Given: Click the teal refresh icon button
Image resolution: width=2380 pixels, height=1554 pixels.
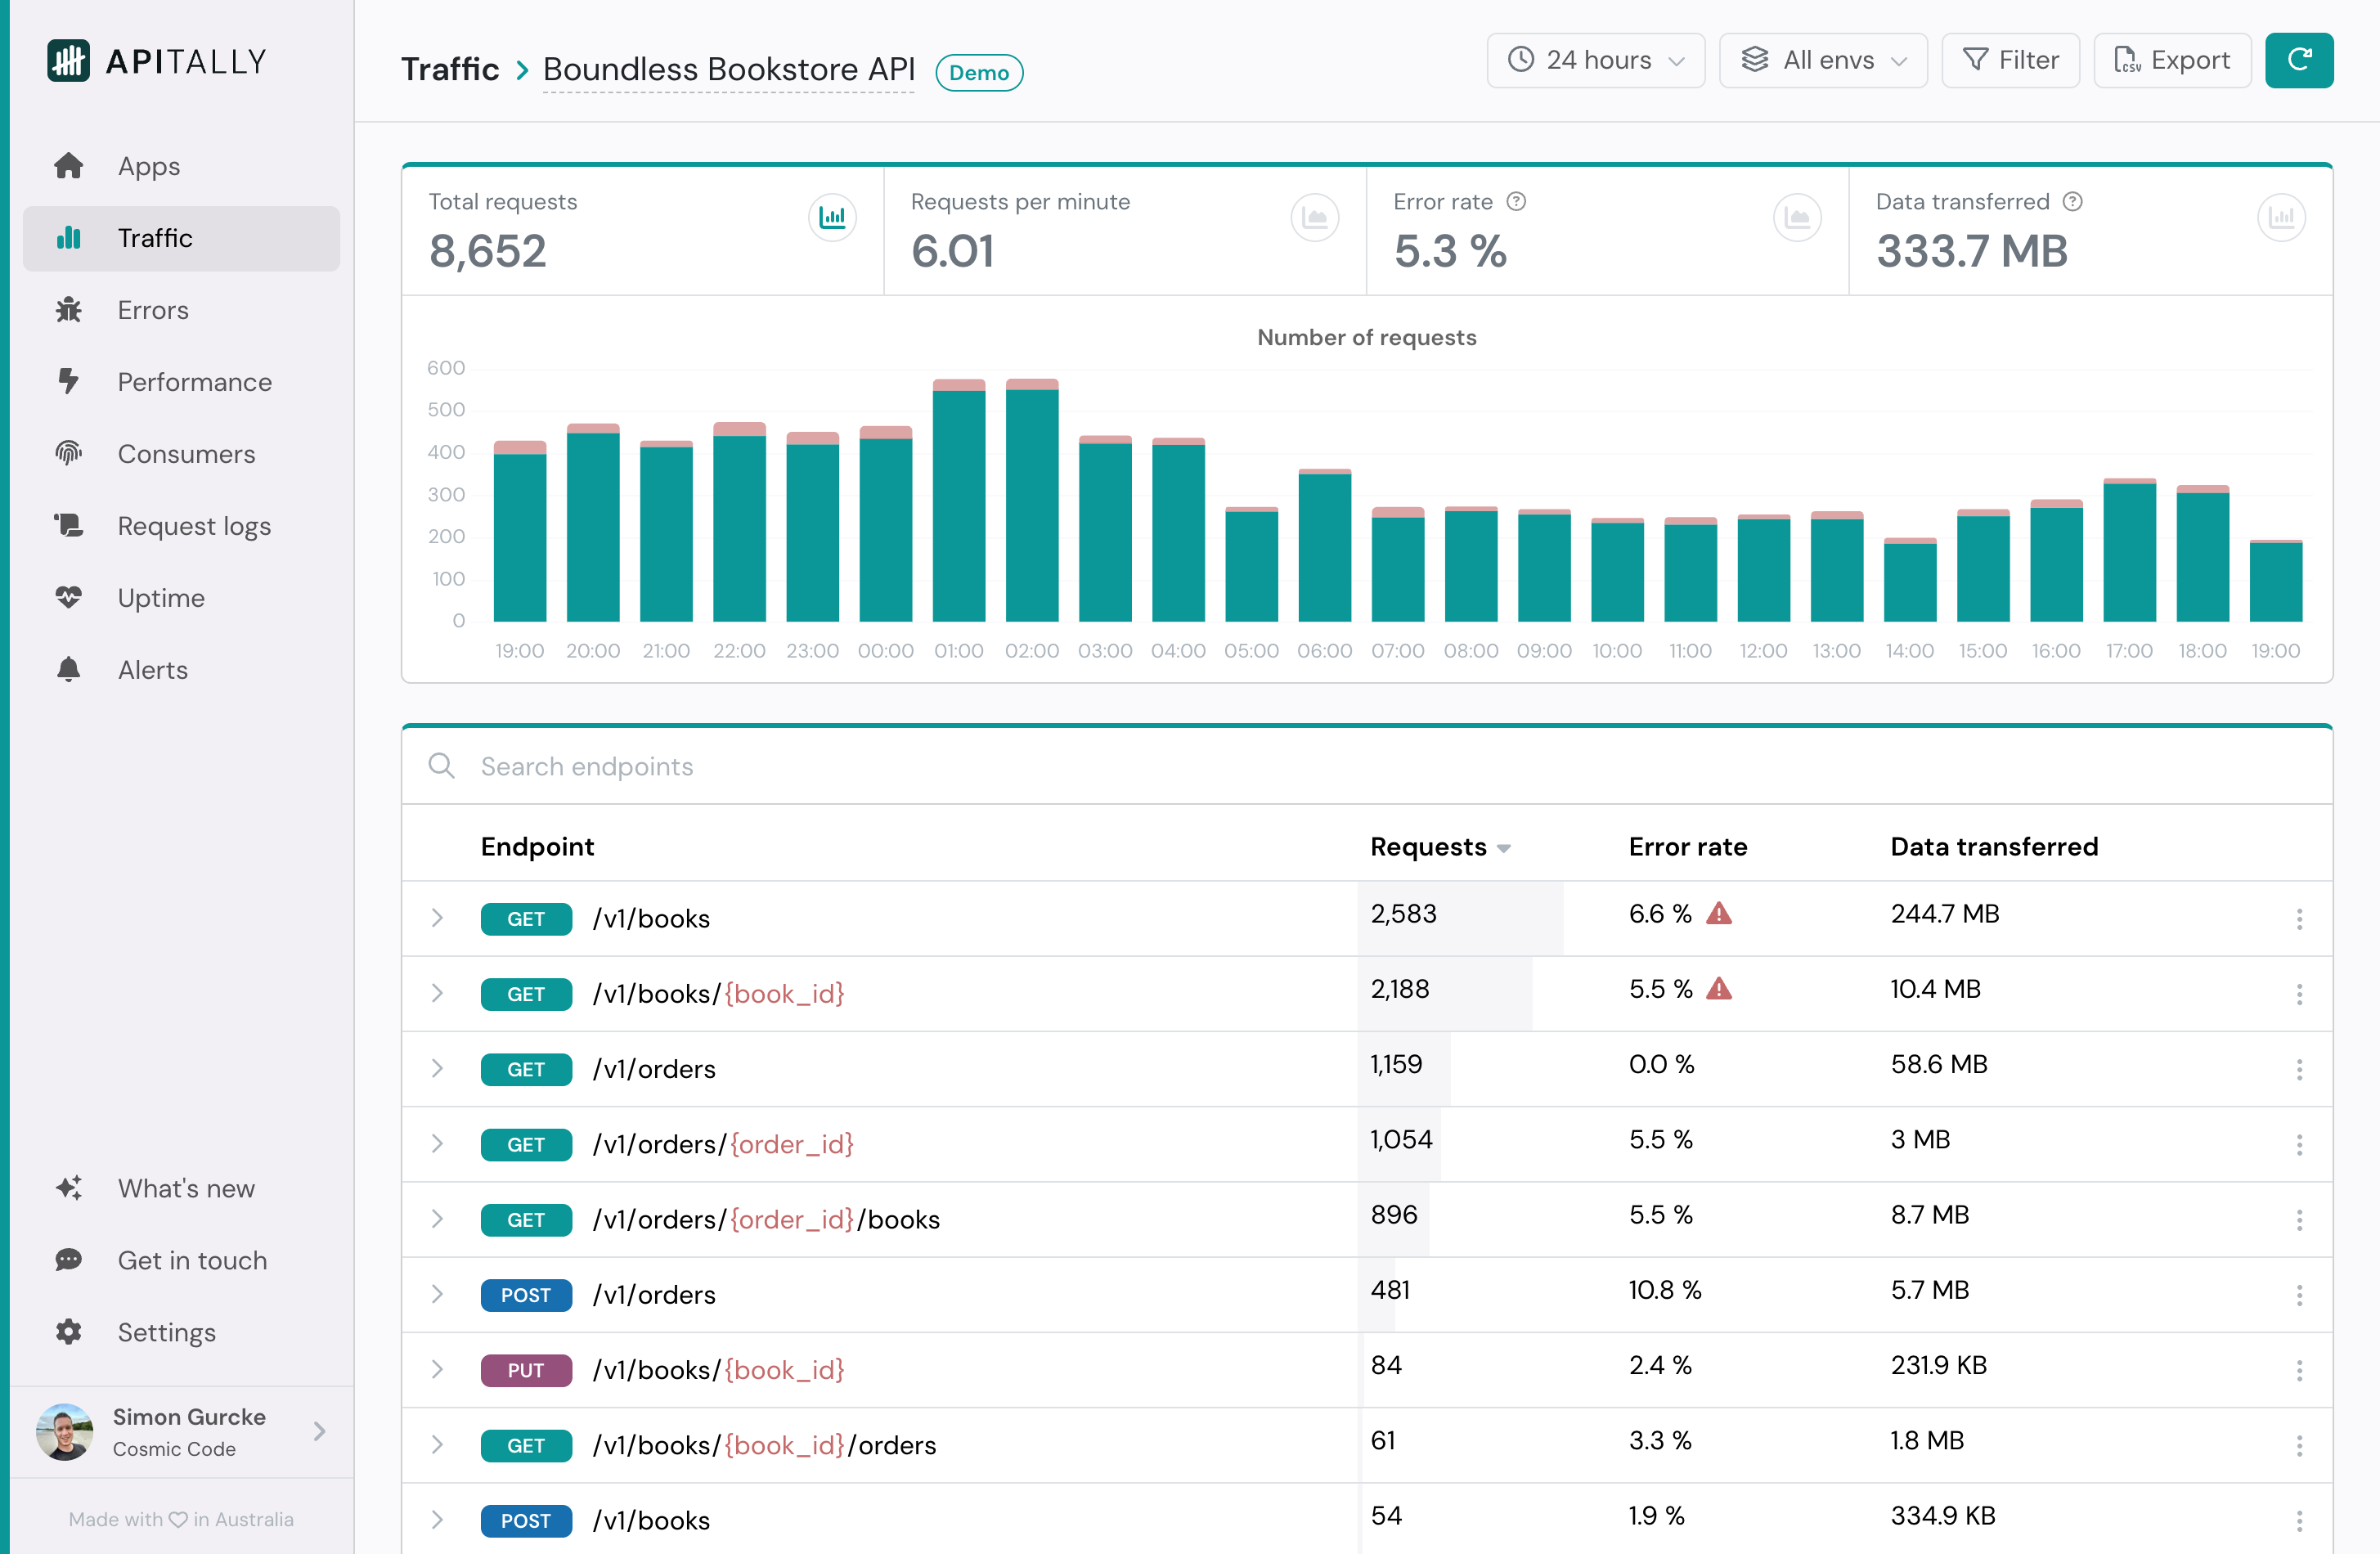Looking at the screenshot, I should (2297, 60).
